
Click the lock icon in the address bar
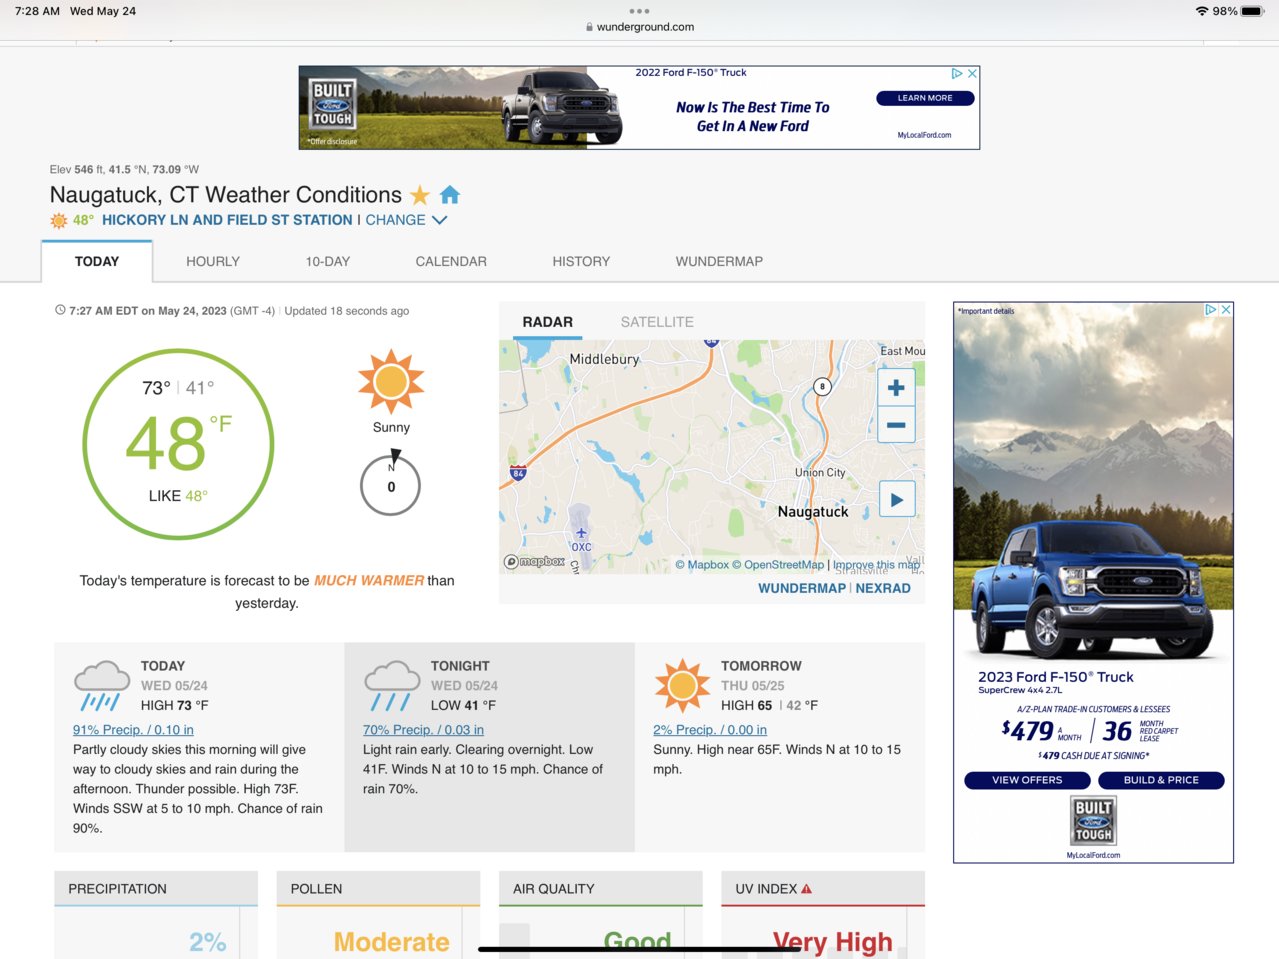(x=590, y=27)
